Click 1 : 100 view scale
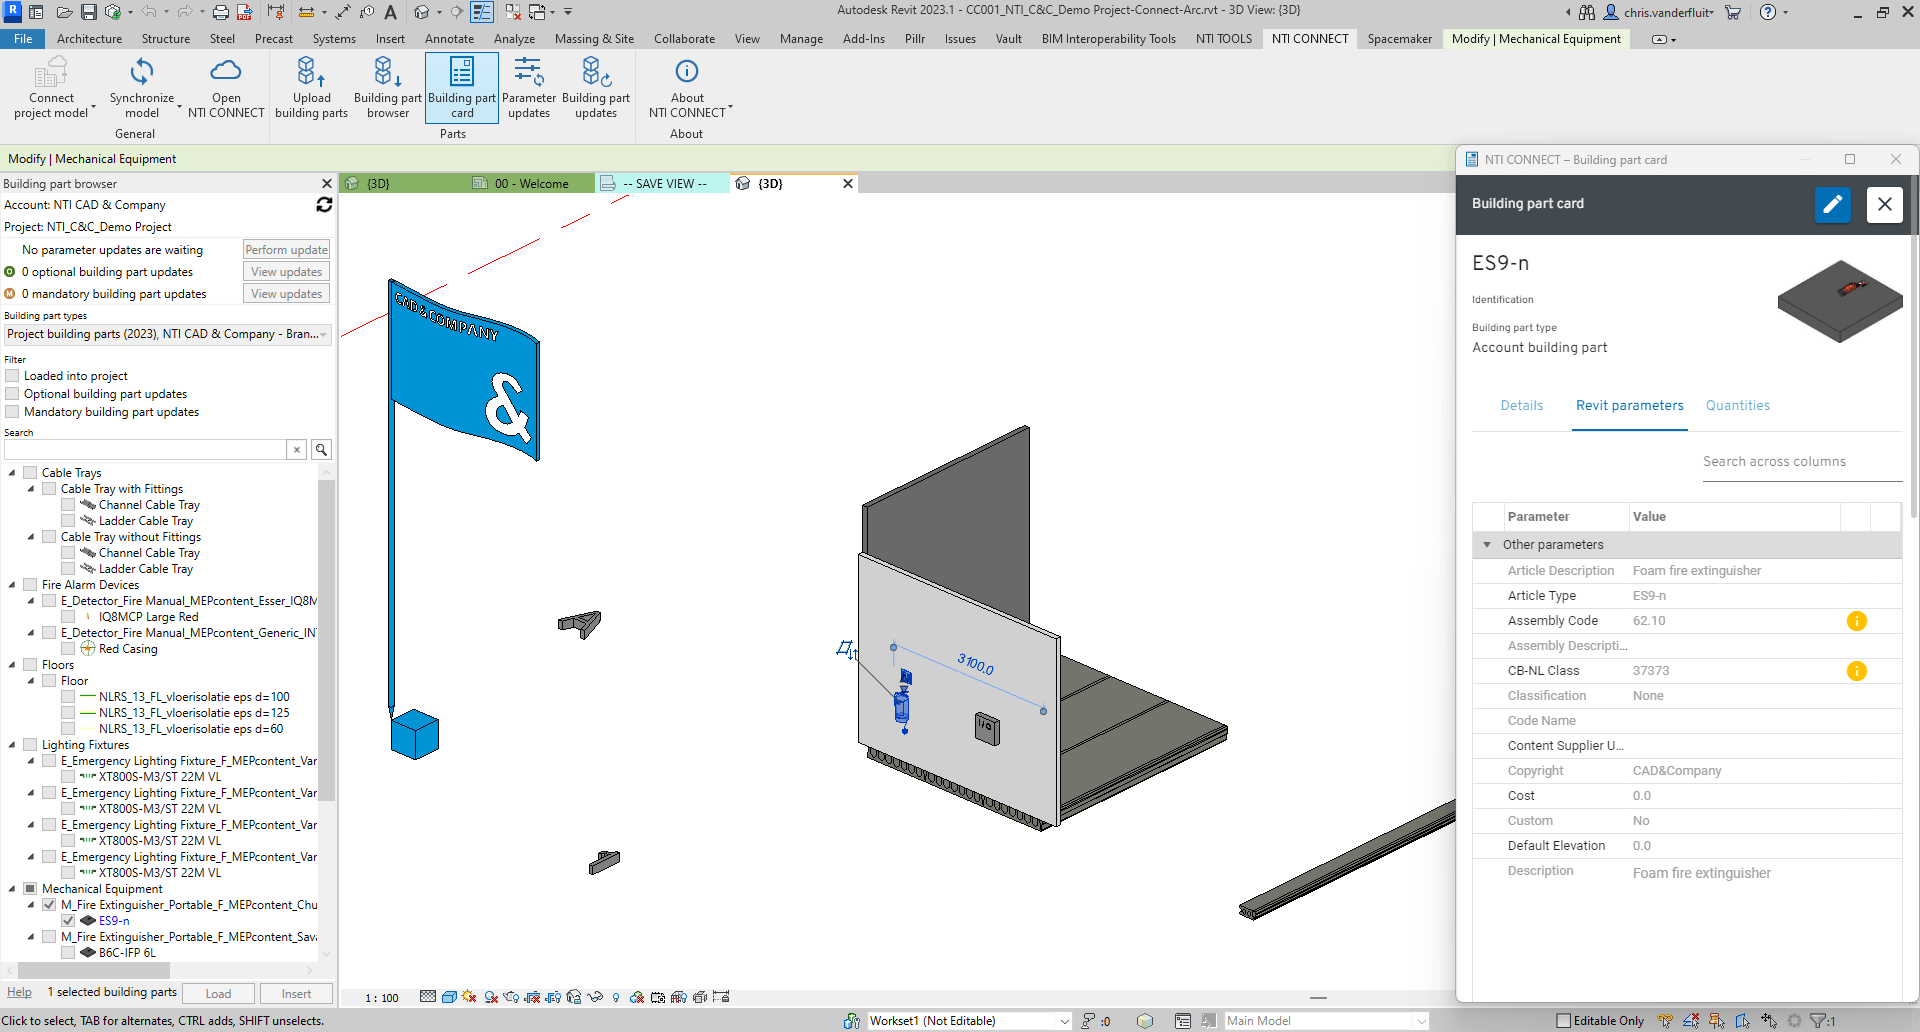This screenshot has height=1032, width=1920. [382, 998]
